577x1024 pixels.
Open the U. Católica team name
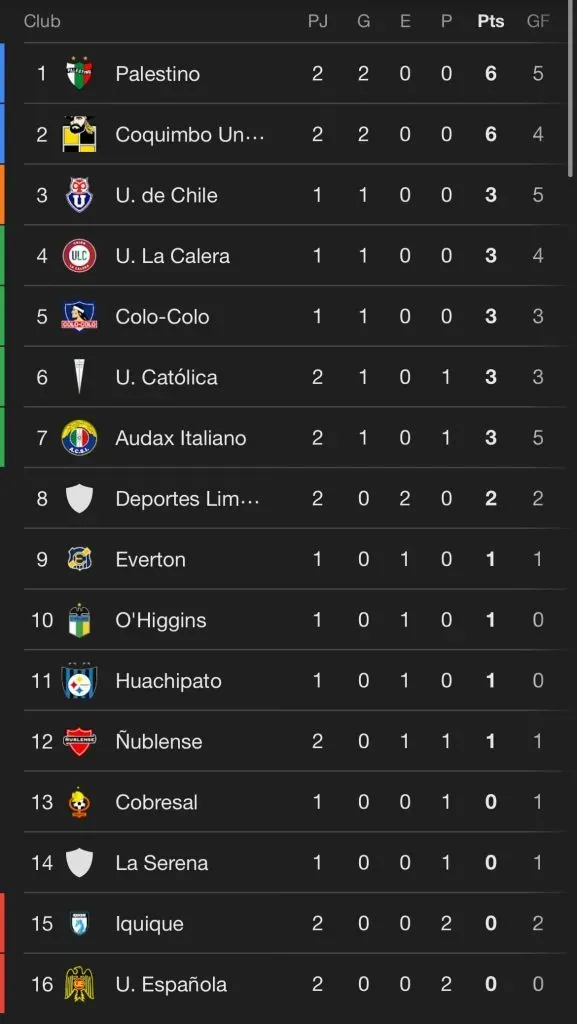pyautogui.click(x=166, y=377)
